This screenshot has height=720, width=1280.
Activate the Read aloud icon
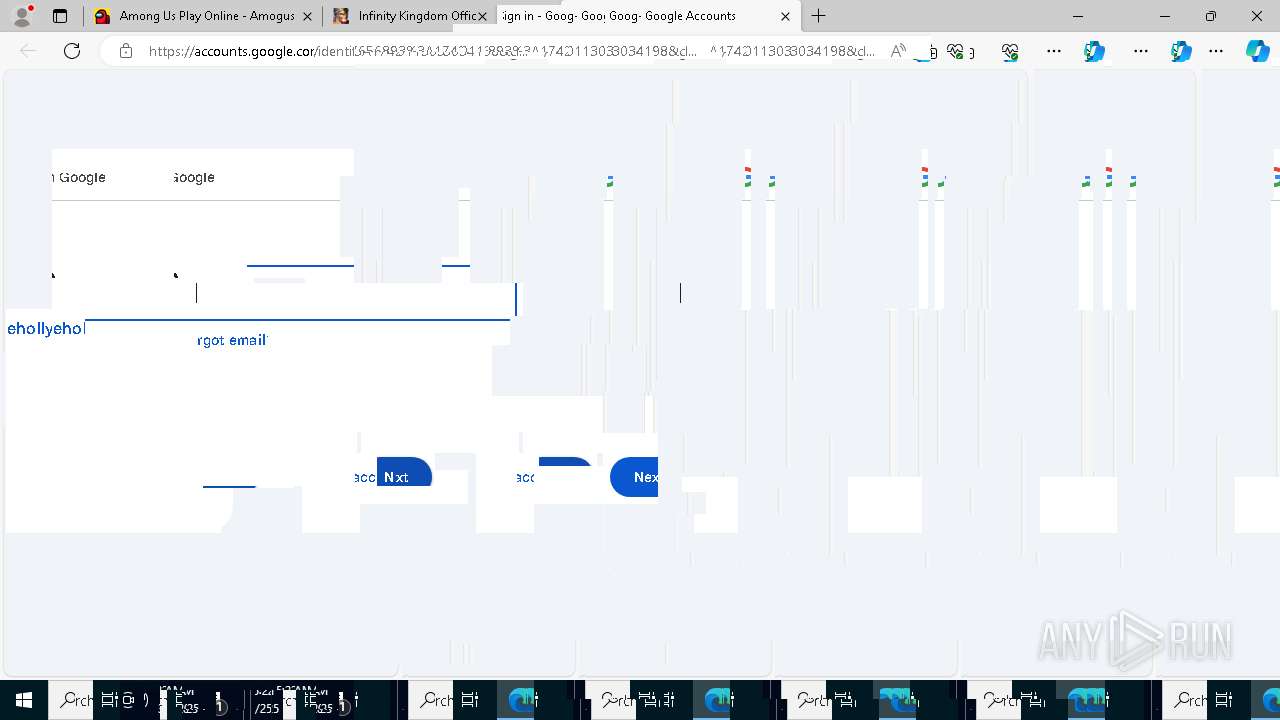[x=898, y=51]
